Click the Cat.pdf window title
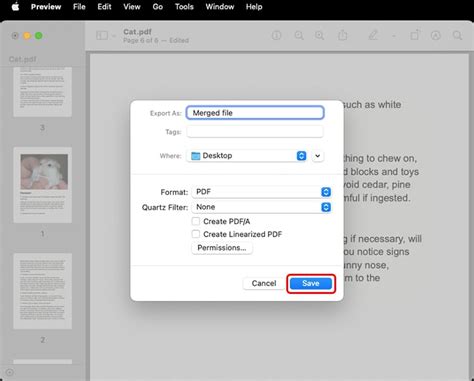This screenshot has height=381, width=474. (137, 32)
